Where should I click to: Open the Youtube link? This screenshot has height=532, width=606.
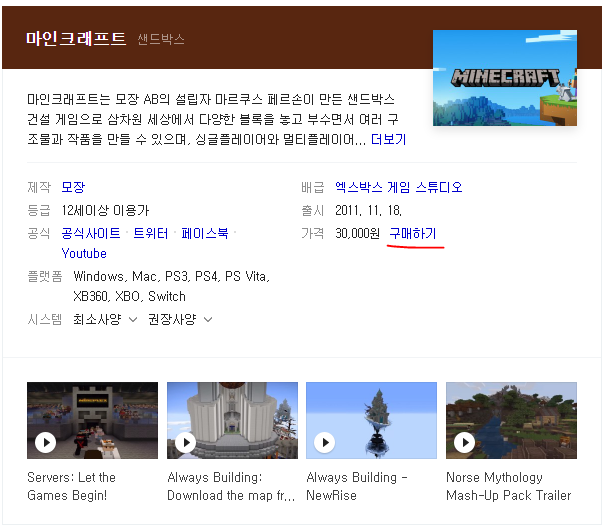click(x=84, y=253)
